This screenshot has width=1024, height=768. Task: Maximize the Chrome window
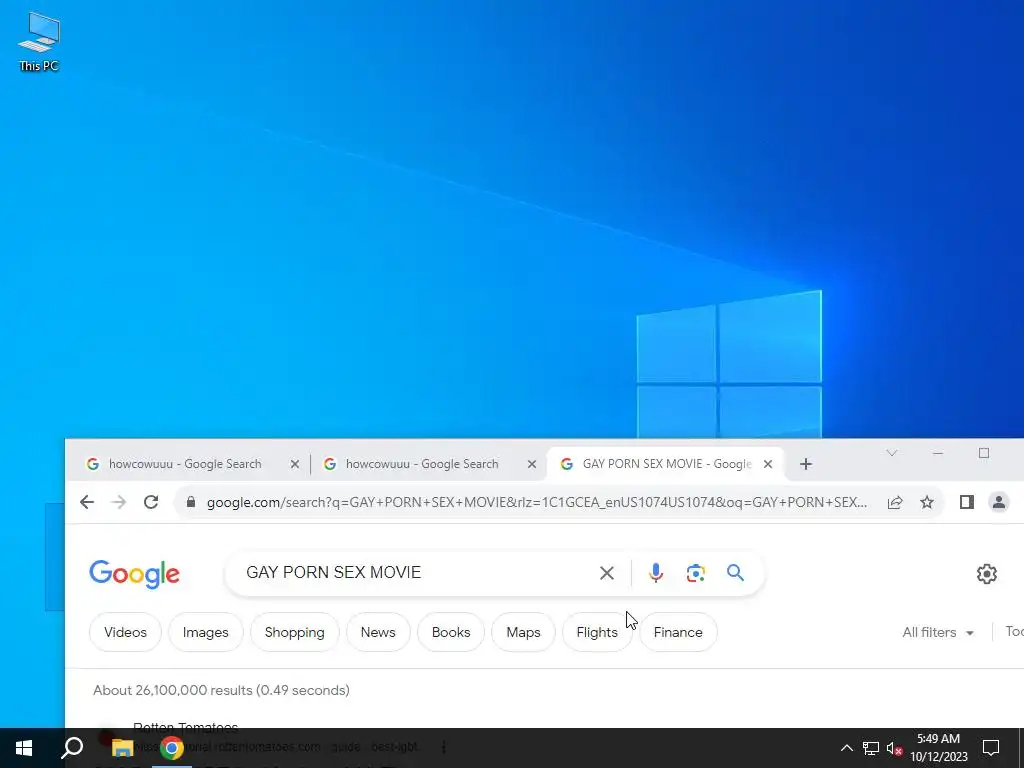click(x=984, y=453)
